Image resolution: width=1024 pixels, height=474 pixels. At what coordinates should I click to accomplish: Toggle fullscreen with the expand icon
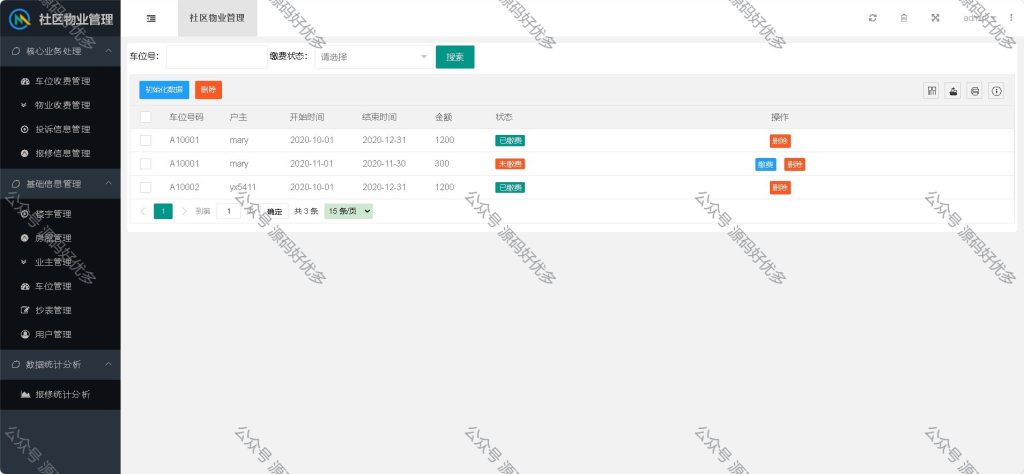(935, 18)
